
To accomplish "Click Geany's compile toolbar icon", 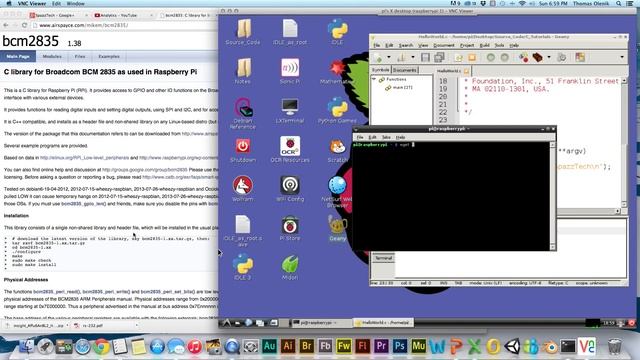I will 524,57.
